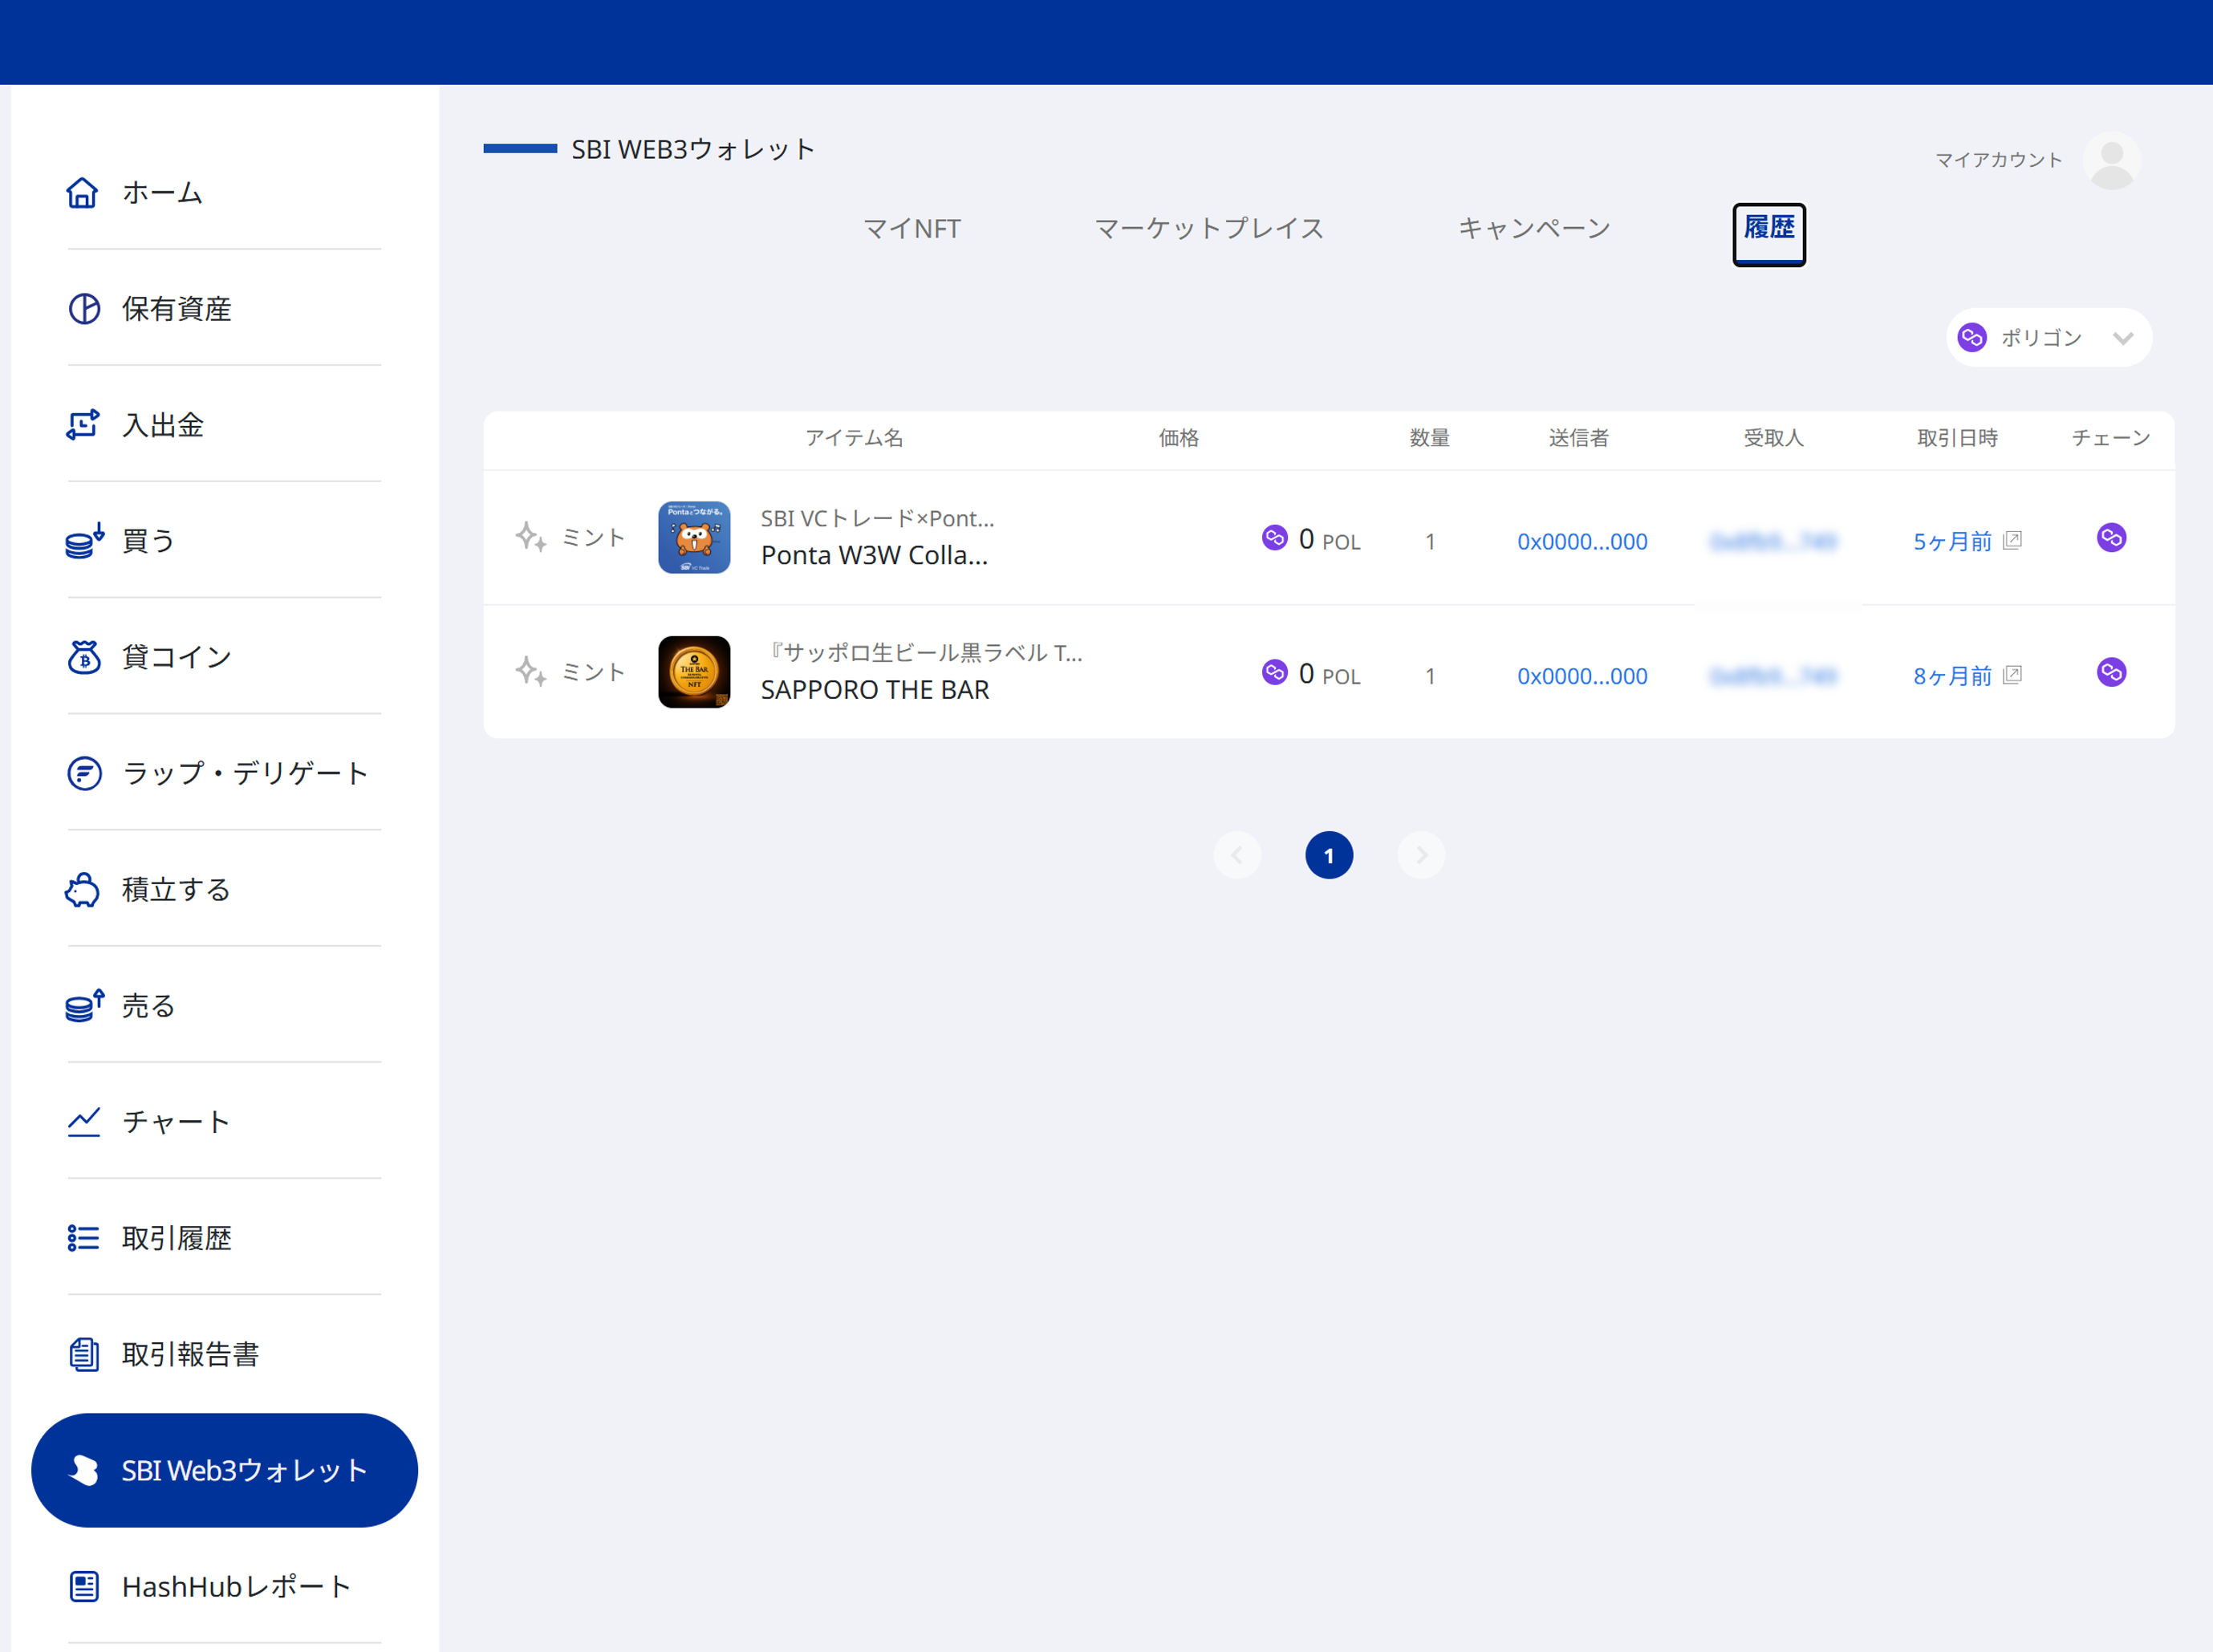
Task: Expand the ポリゴン chain dropdown
Action: tap(2049, 338)
